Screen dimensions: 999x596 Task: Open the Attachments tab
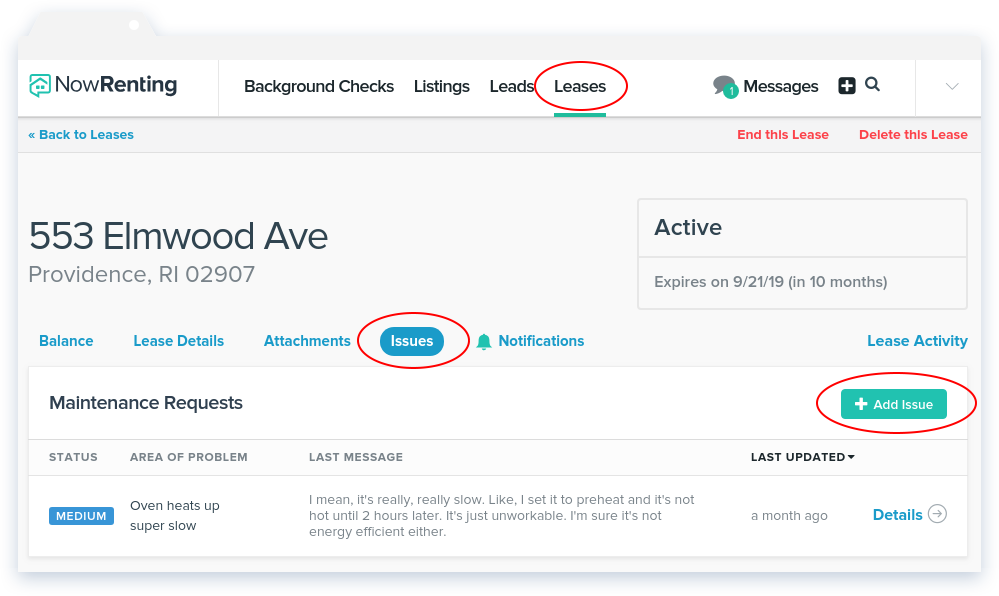307,341
